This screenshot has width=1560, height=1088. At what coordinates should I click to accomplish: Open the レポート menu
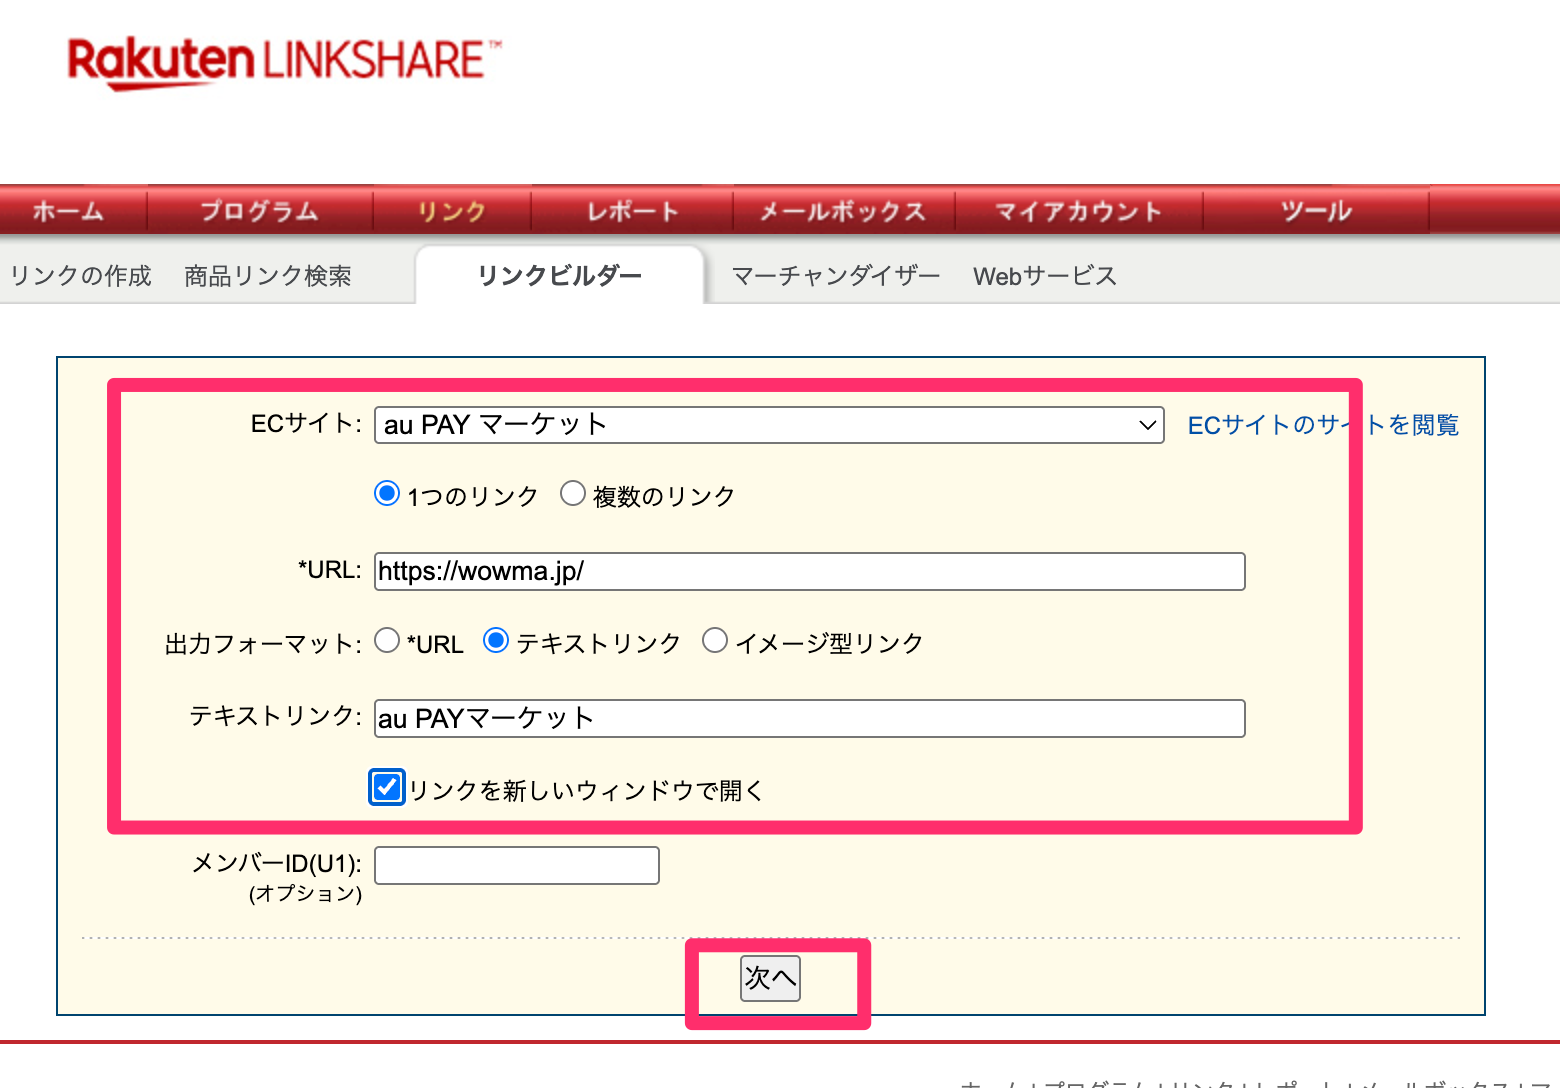633,211
